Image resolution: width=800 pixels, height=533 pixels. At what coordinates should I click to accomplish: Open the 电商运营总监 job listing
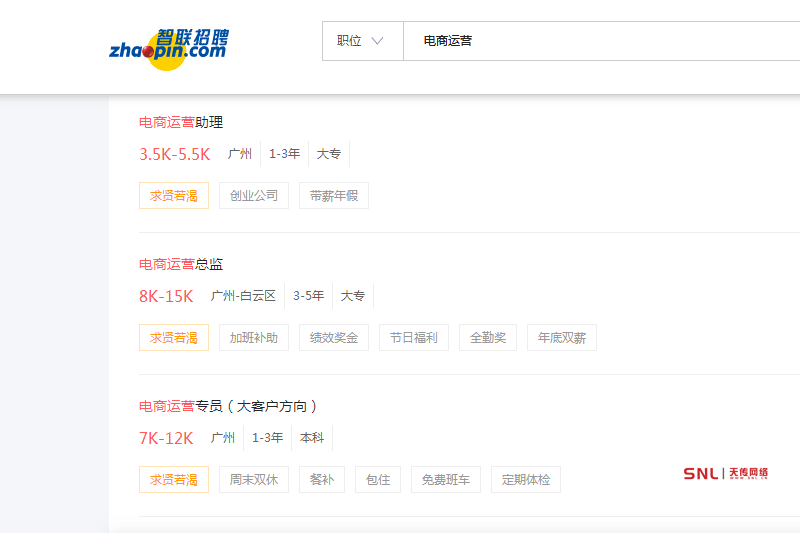pos(181,264)
